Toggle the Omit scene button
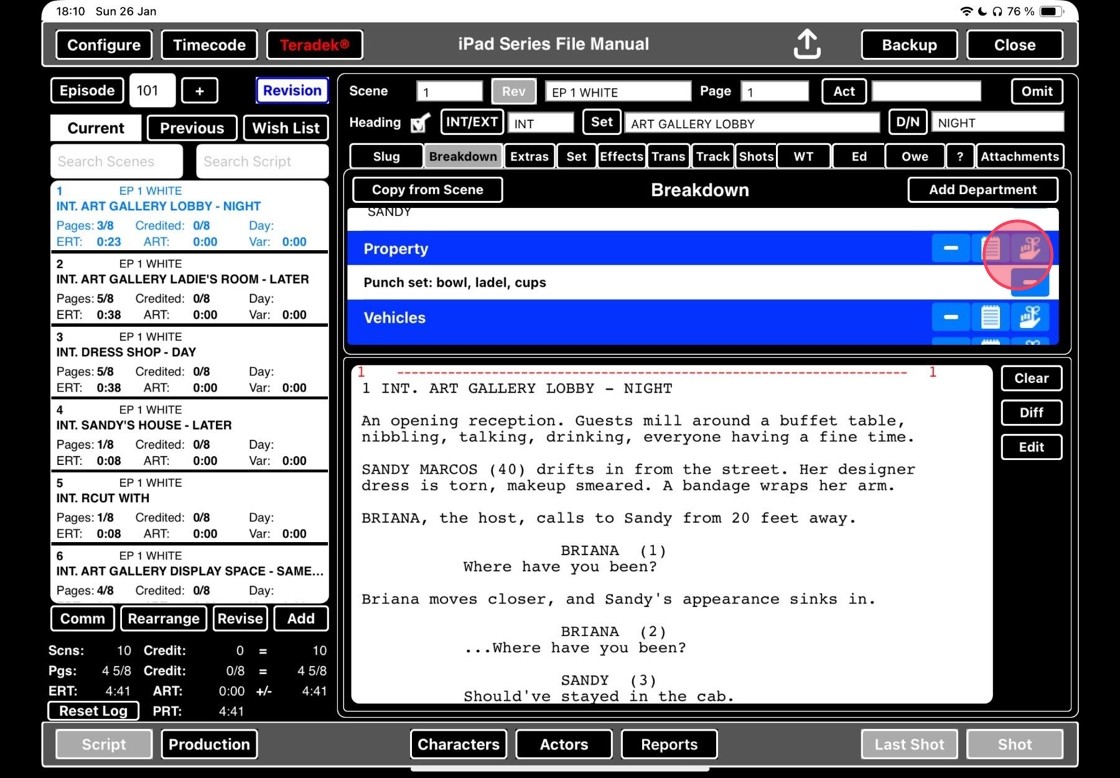The height and width of the screenshot is (778, 1120). pos(1036,91)
